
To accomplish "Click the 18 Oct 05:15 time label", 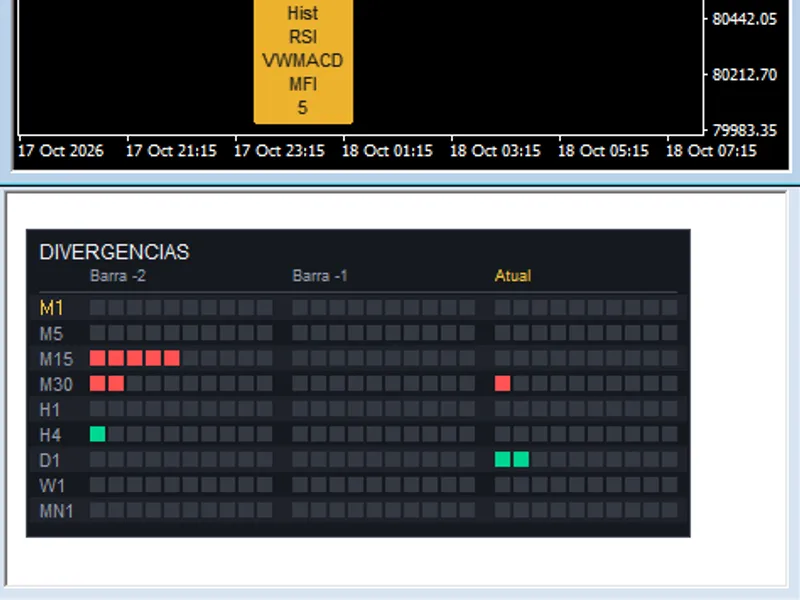I will click(x=604, y=151).
